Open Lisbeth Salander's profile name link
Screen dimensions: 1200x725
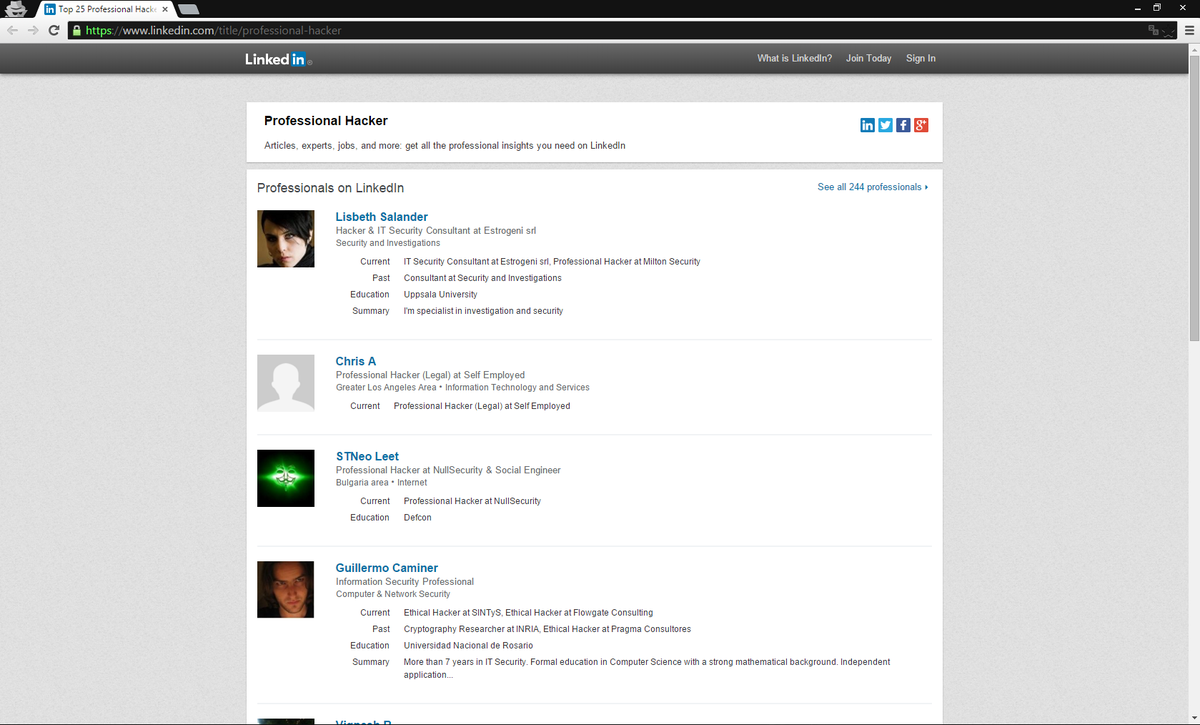pos(382,217)
